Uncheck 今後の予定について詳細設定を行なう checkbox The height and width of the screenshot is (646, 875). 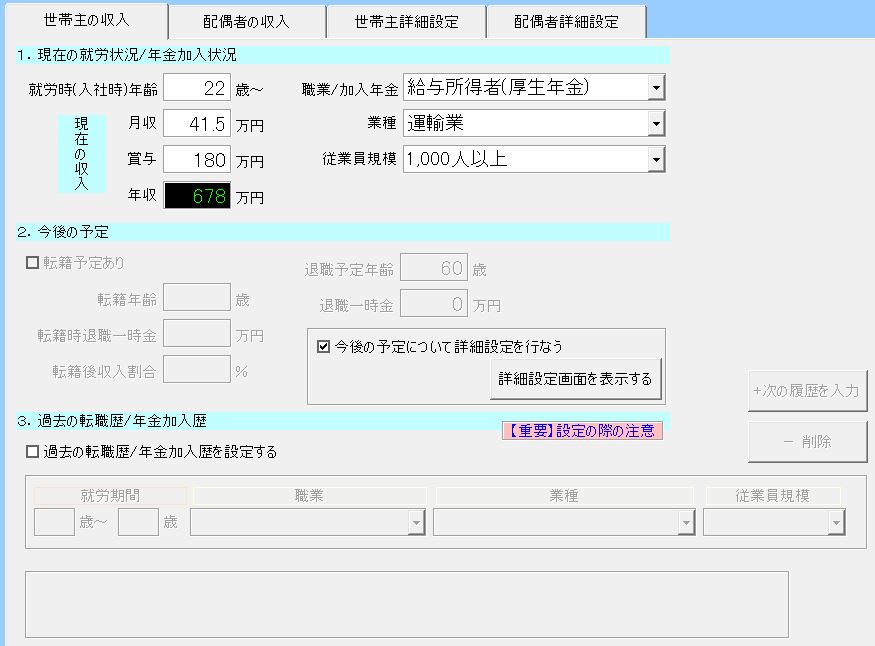323,347
